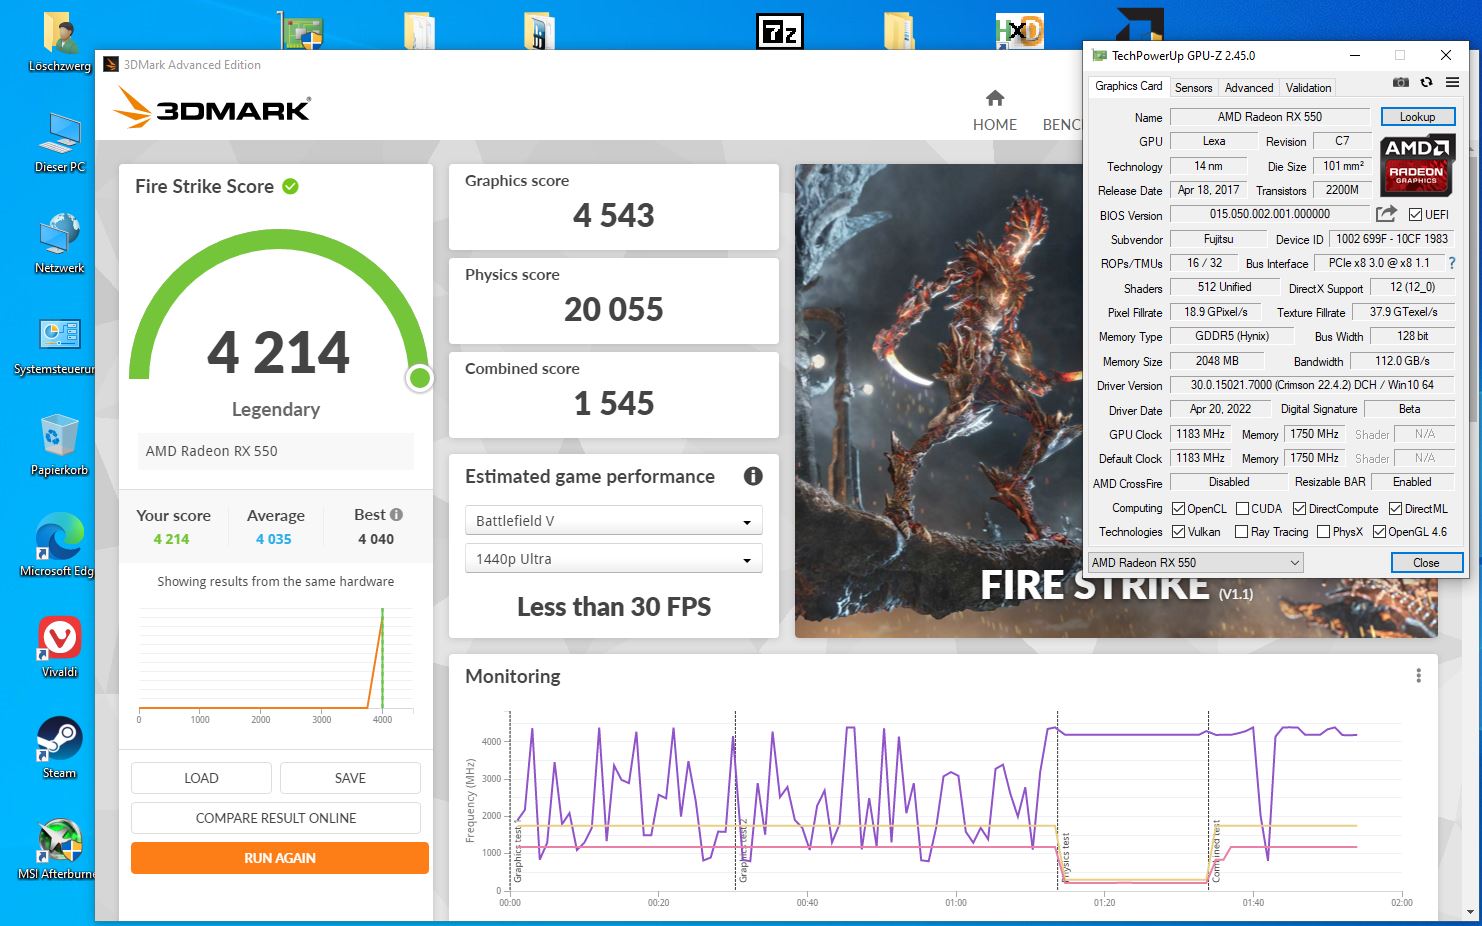Open the HxD desktop icon

1018,31
